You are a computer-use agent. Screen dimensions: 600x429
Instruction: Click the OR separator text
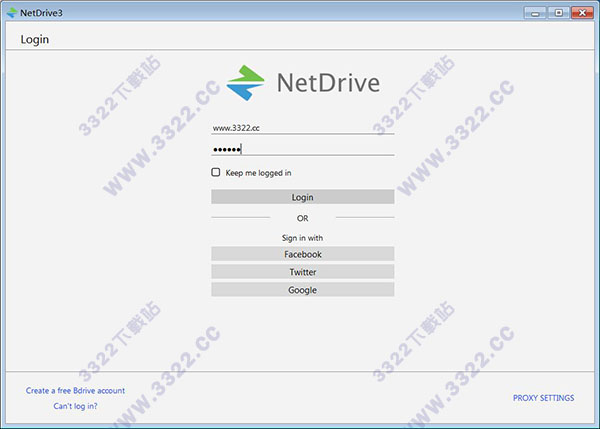click(x=302, y=218)
